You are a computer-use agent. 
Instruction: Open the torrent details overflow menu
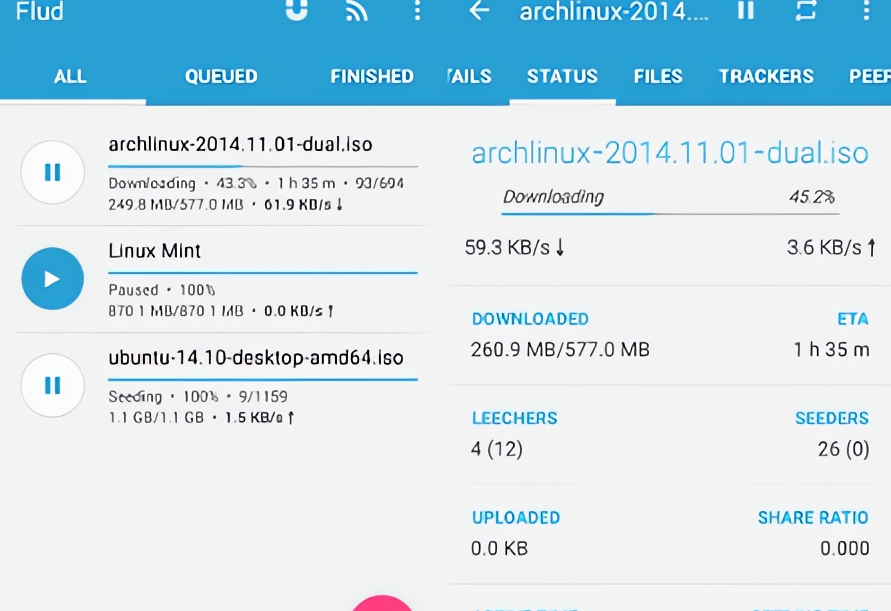[x=866, y=11]
